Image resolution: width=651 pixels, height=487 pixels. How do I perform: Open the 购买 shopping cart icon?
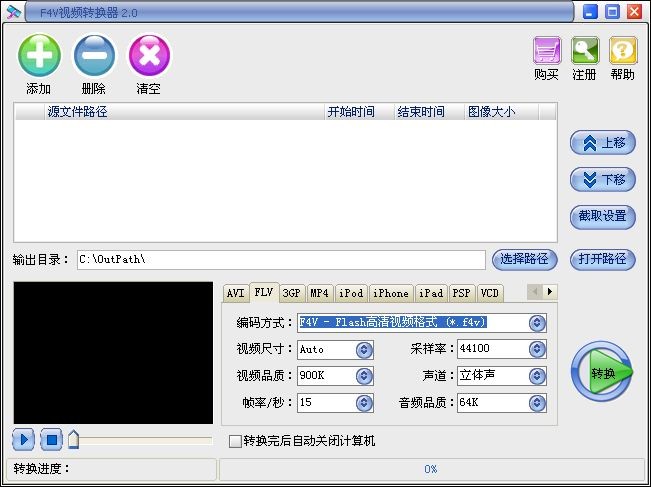[x=547, y=50]
